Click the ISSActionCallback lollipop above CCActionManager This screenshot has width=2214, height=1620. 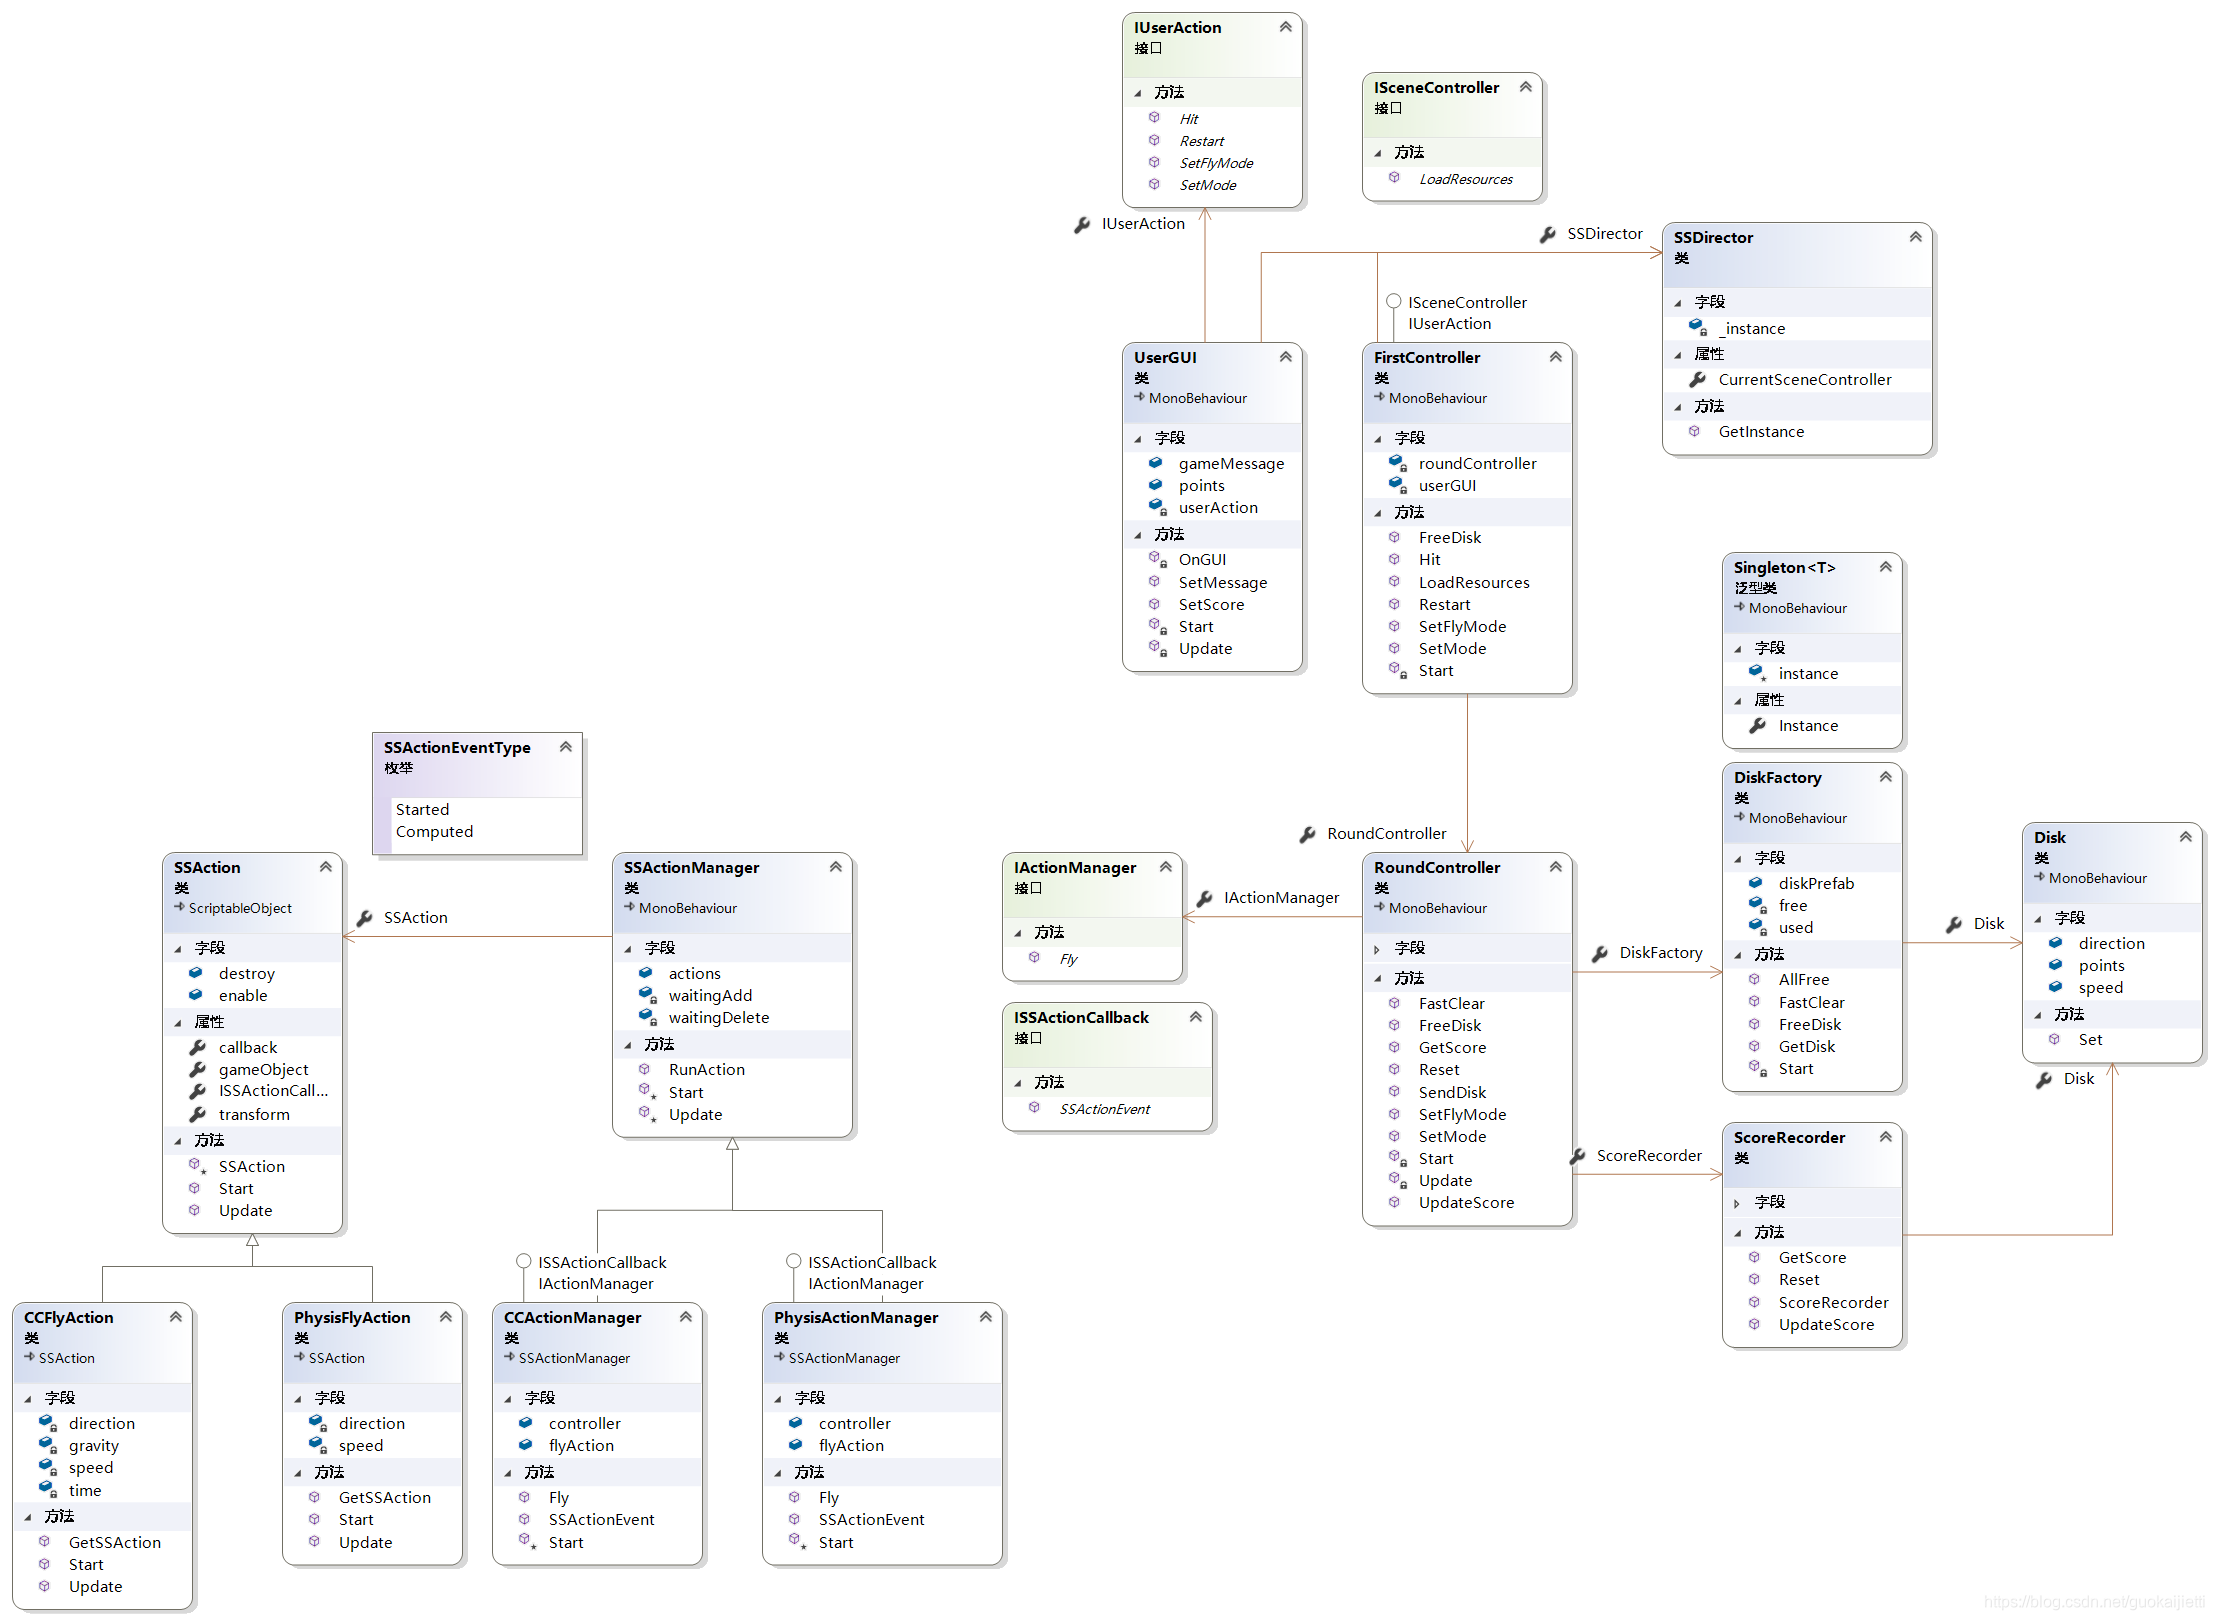(523, 1261)
